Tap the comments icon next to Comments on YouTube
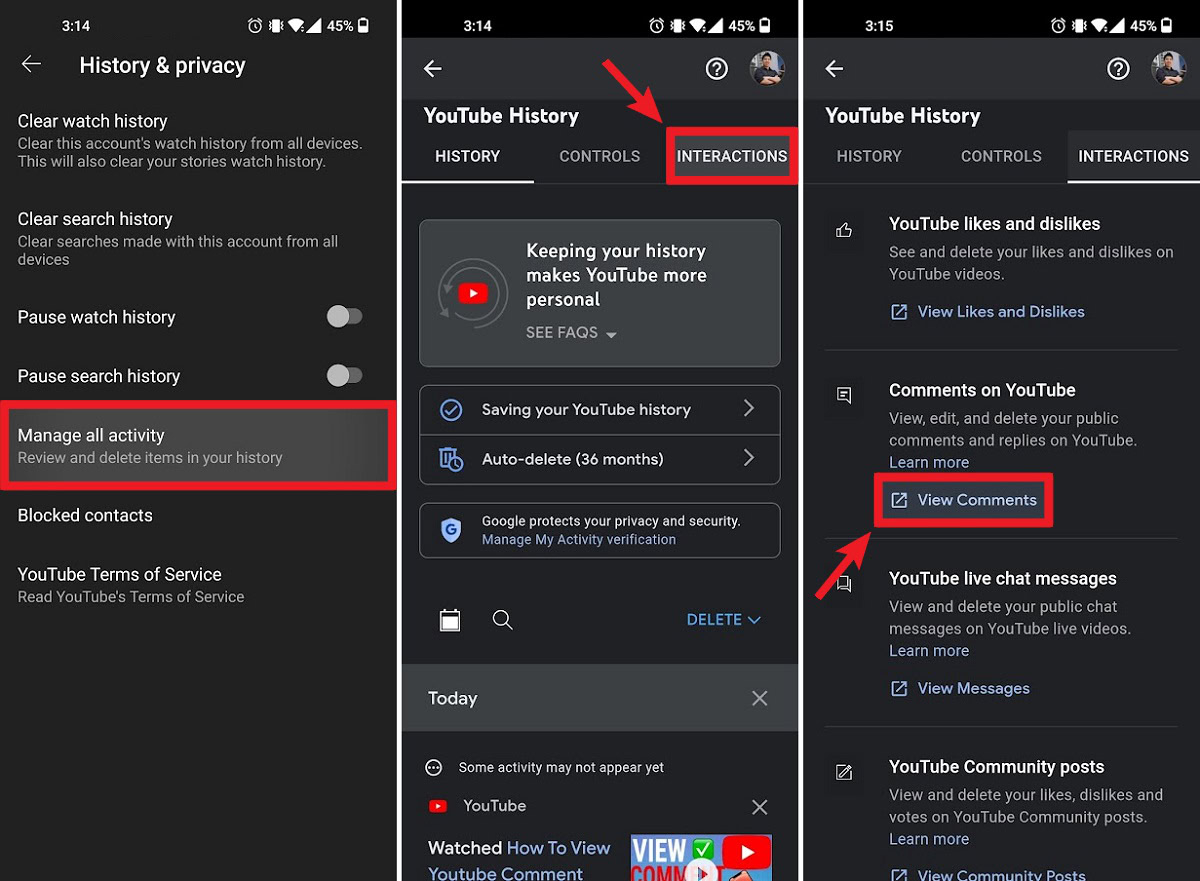 (x=844, y=396)
